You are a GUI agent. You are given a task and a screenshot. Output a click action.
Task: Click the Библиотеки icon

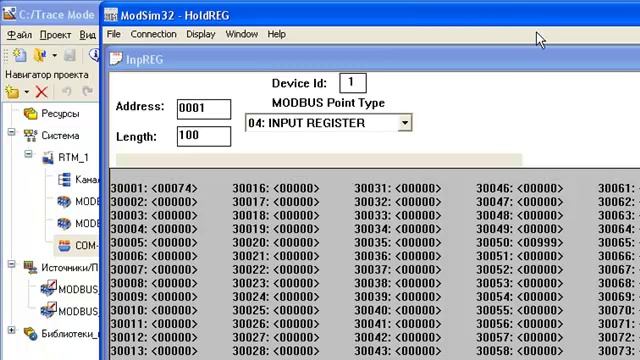click(x=31, y=333)
